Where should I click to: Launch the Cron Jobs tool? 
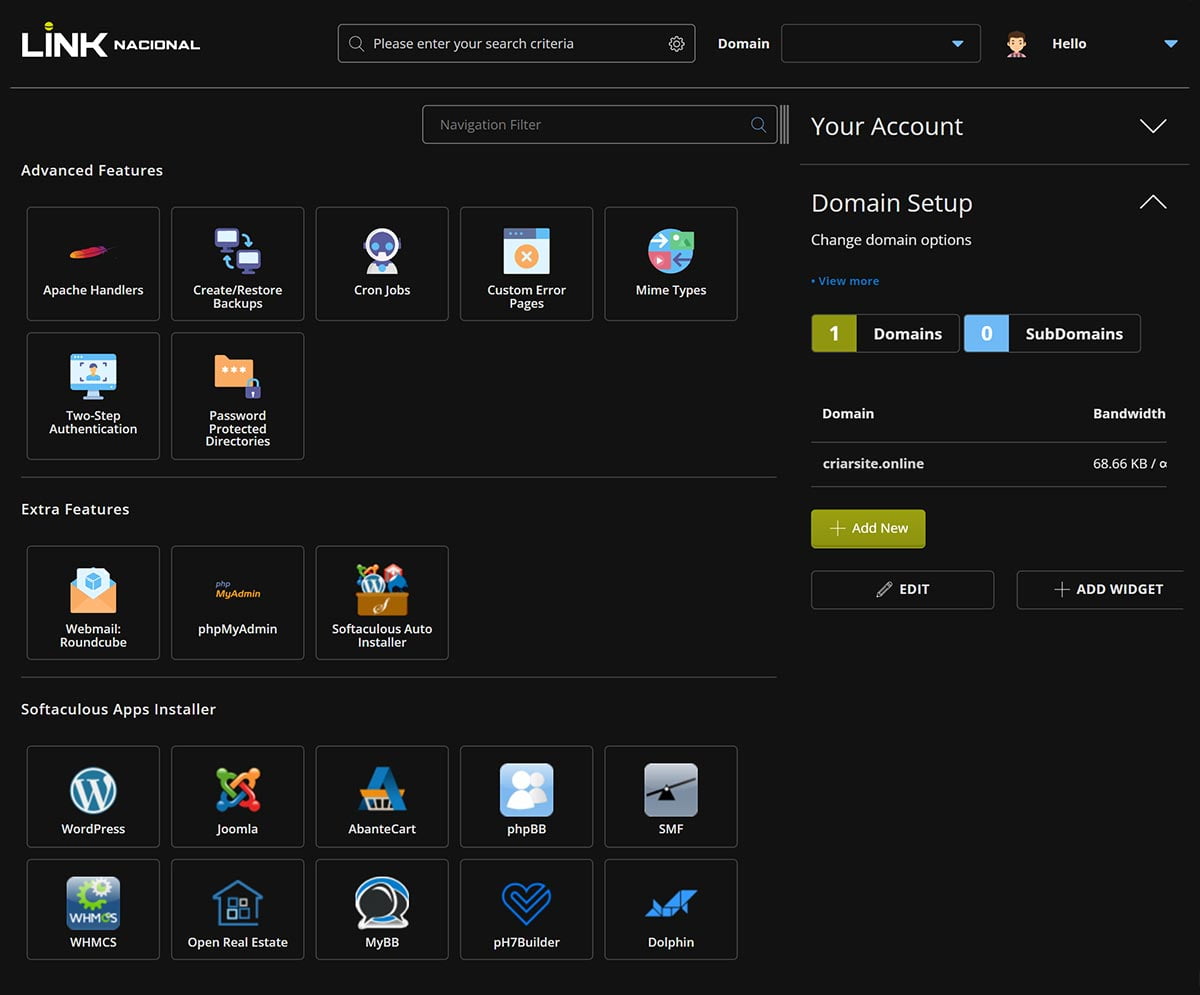382,264
